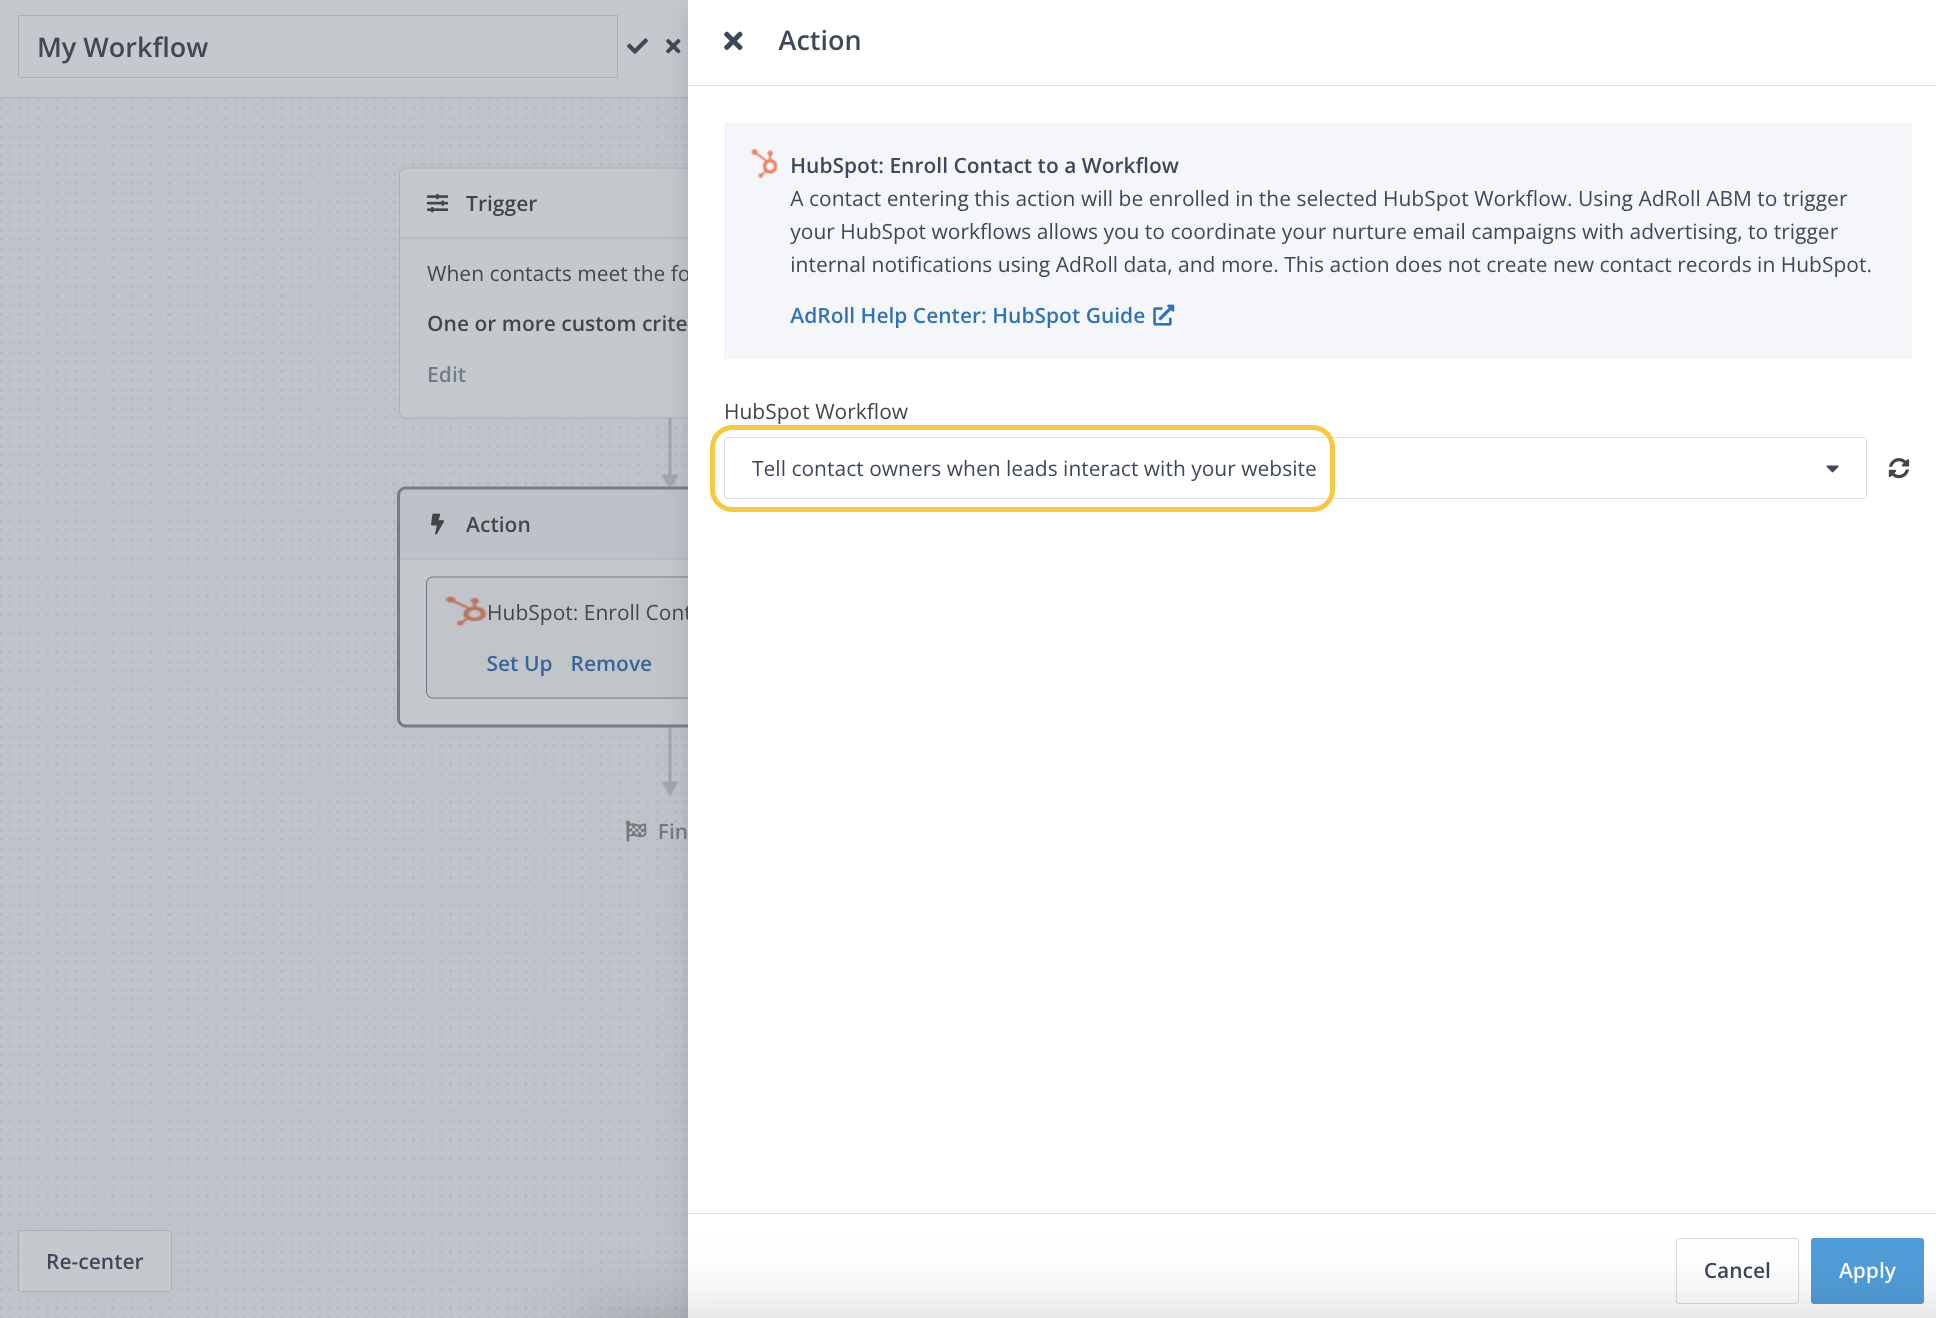Viewport: 1936px width, 1318px height.
Task: Click 'HubSpot: Enroll Contact to a Workflow' heading
Action: point(984,166)
